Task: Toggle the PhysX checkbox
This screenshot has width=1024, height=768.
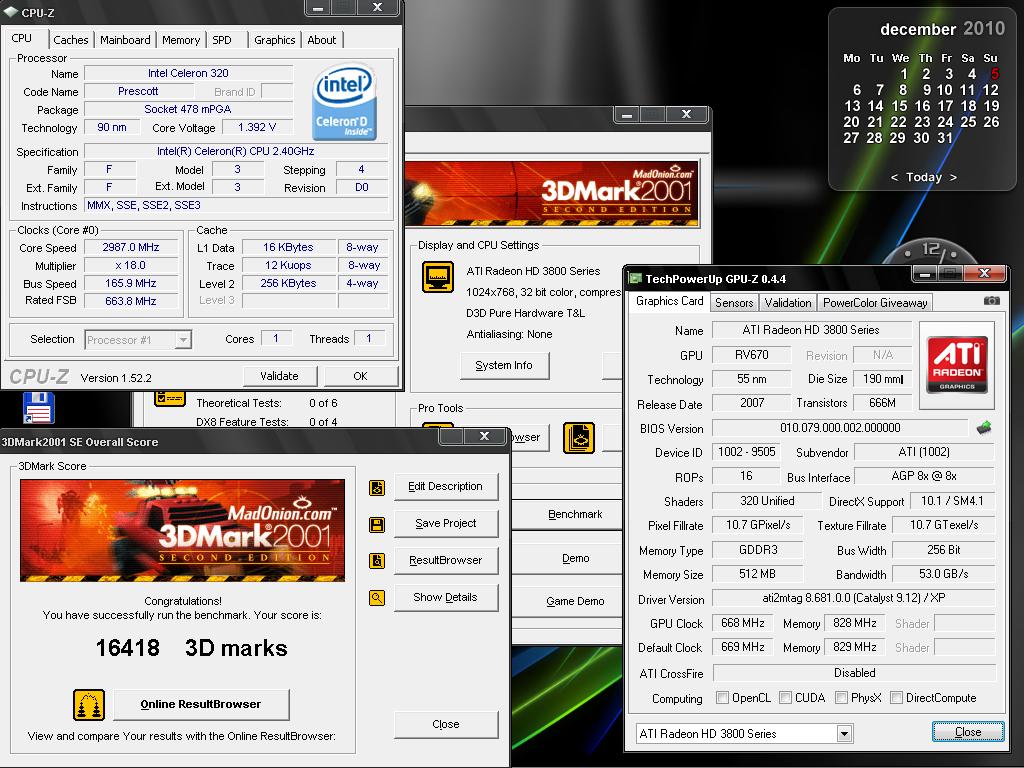Action: pos(841,697)
